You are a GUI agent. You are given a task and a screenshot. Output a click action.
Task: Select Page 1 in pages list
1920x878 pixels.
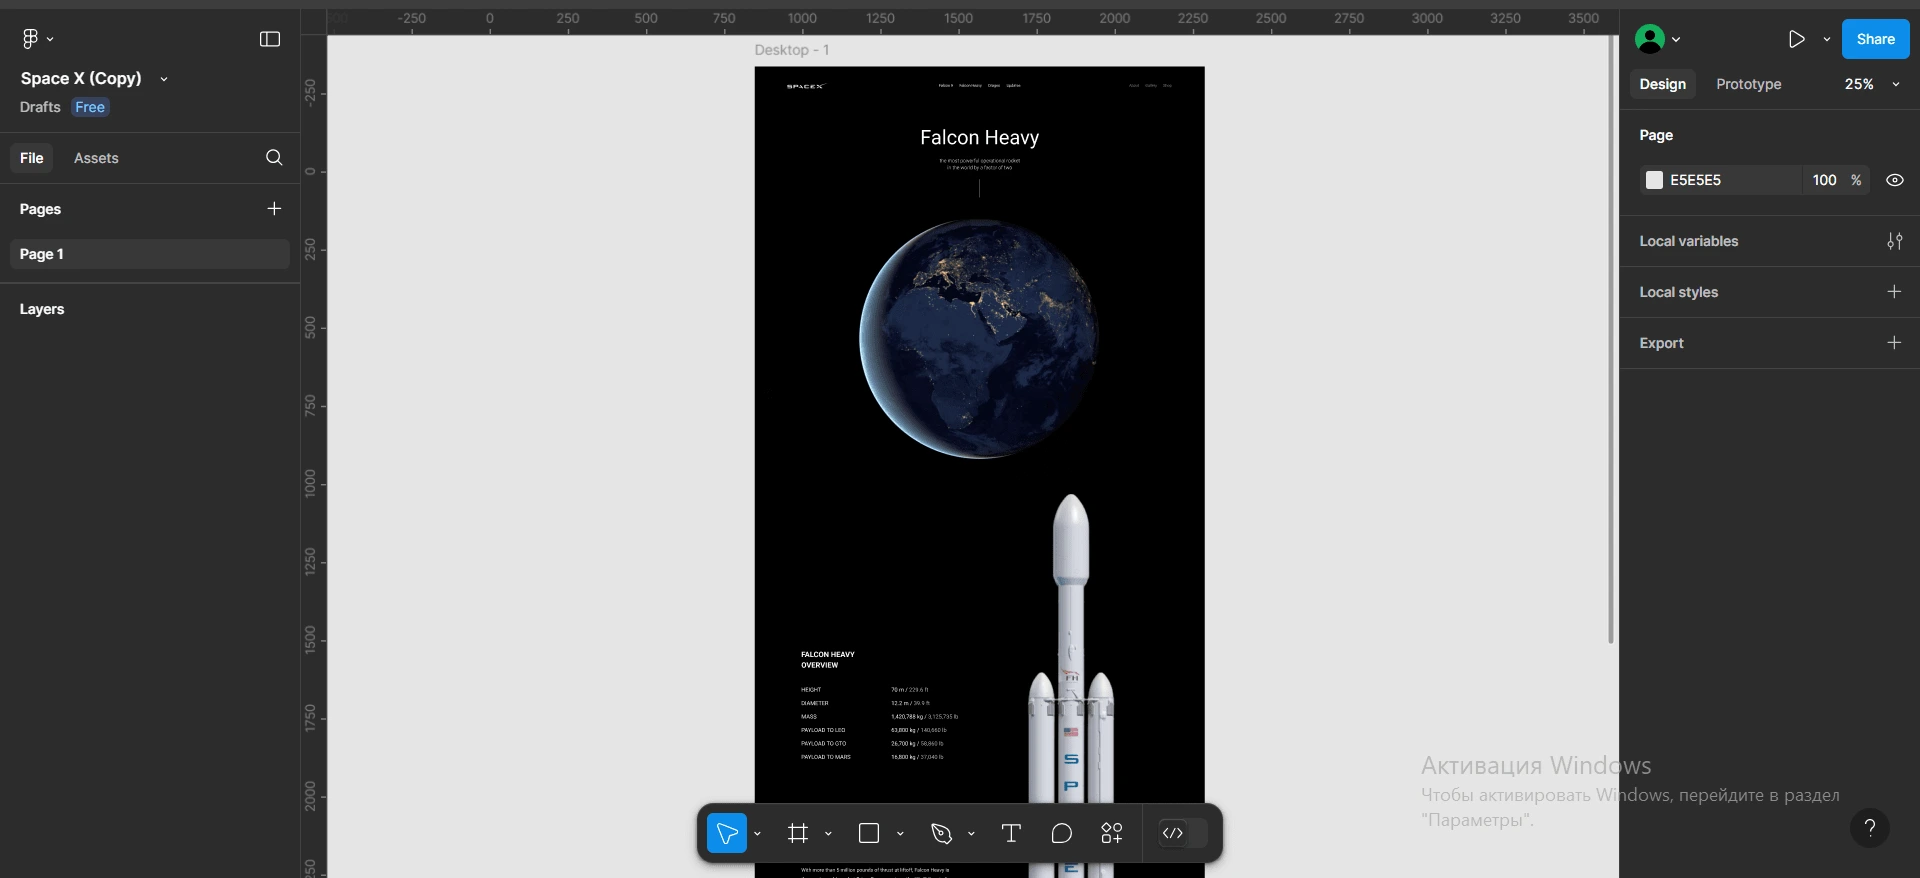tap(150, 254)
